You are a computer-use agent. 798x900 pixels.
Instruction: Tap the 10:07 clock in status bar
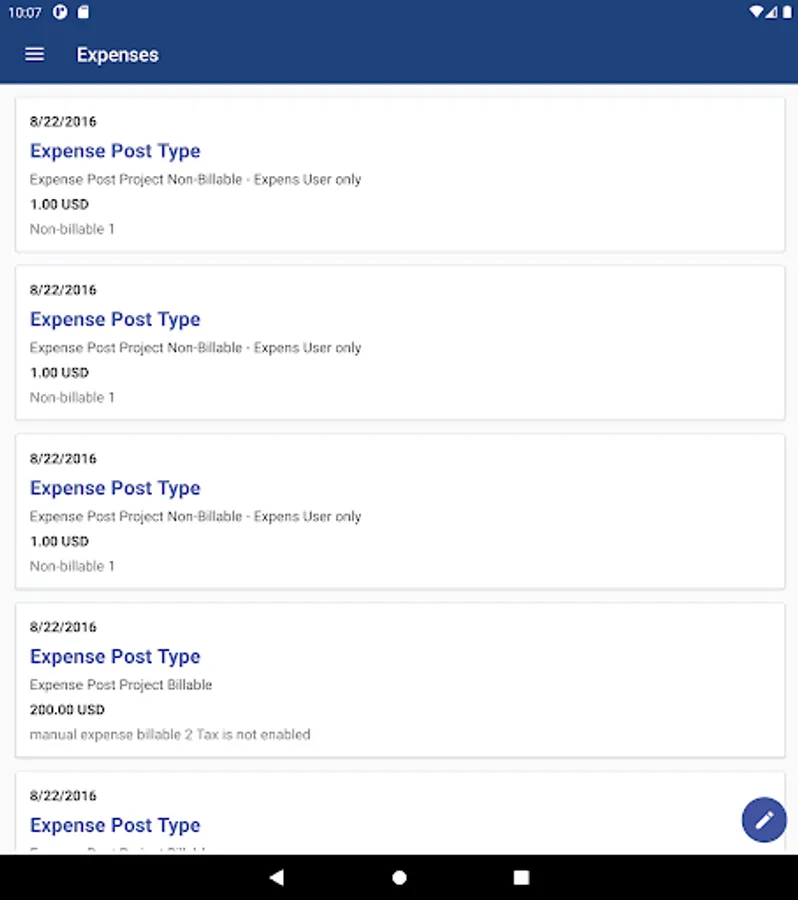tap(25, 13)
